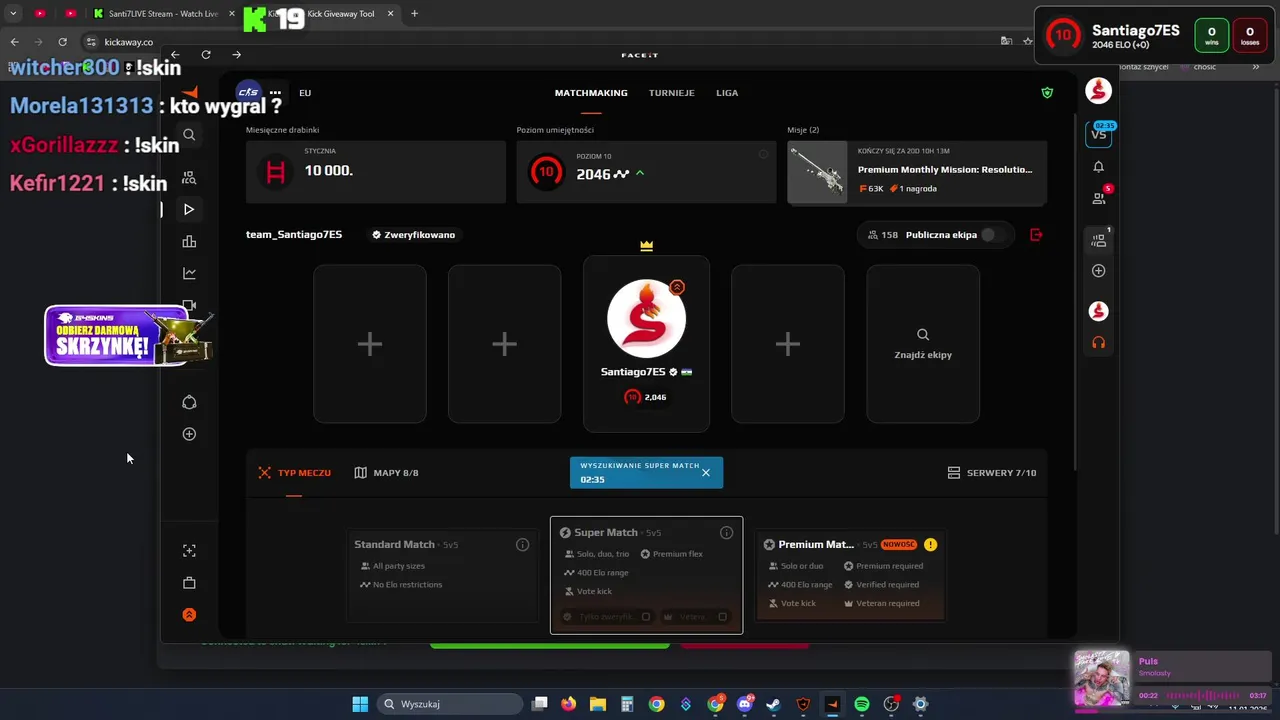The width and height of the screenshot is (1280, 720).
Task: Open the Poziom 10 2046 Elo card
Action: tap(646, 172)
